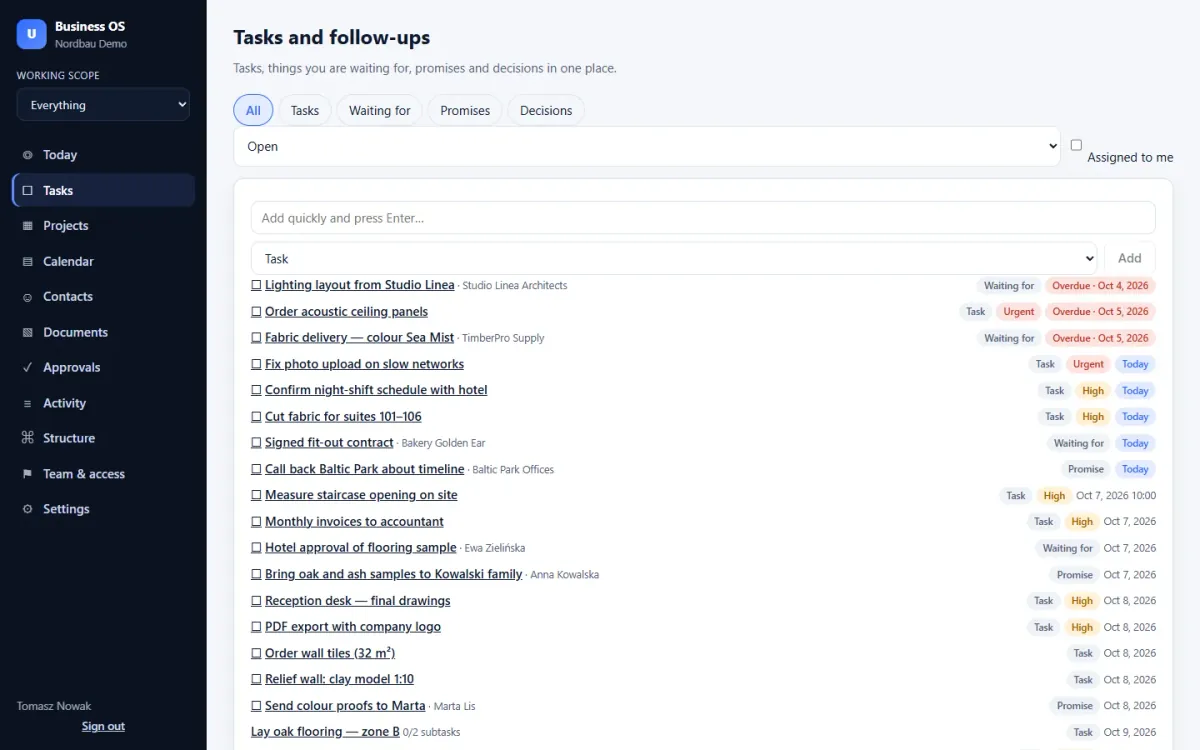The image size is (1200, 750).
Task: Open Send colour proofs to Marta
Action: pos(345,706)
